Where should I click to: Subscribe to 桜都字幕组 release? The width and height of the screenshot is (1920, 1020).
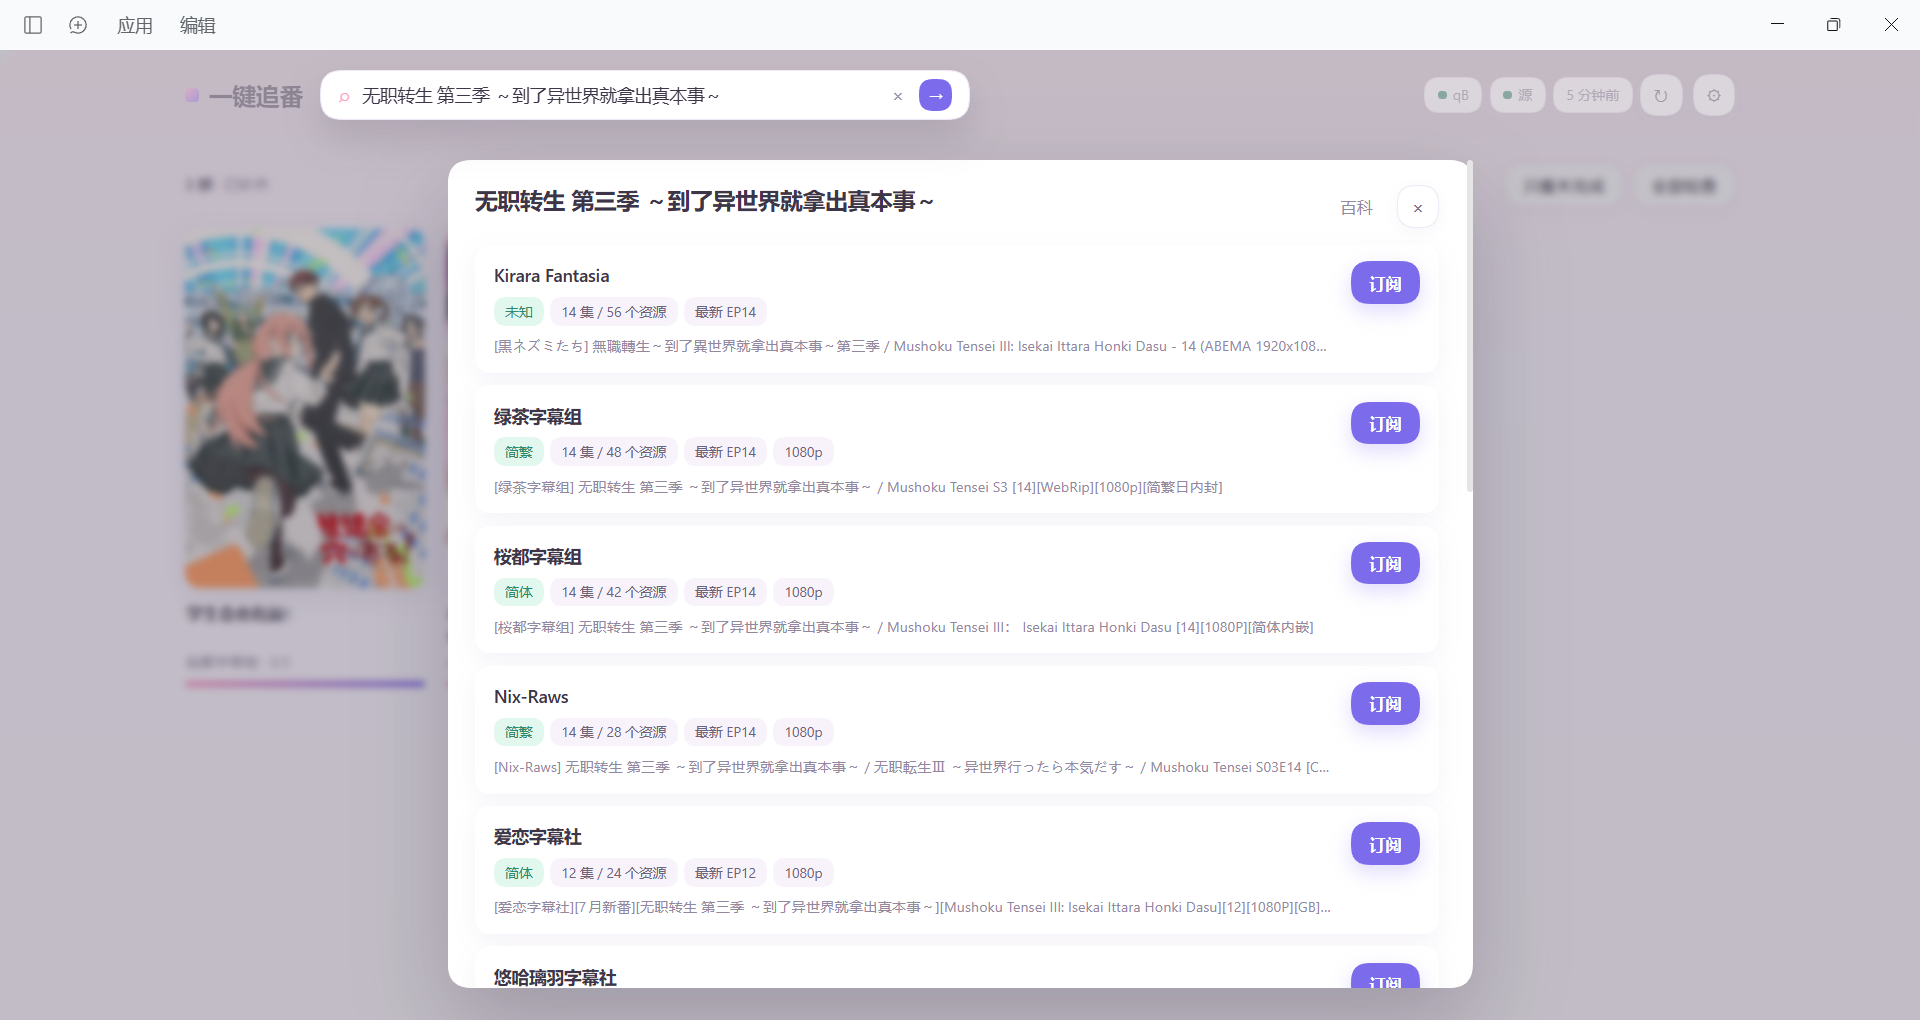(x=1385, y=563)
